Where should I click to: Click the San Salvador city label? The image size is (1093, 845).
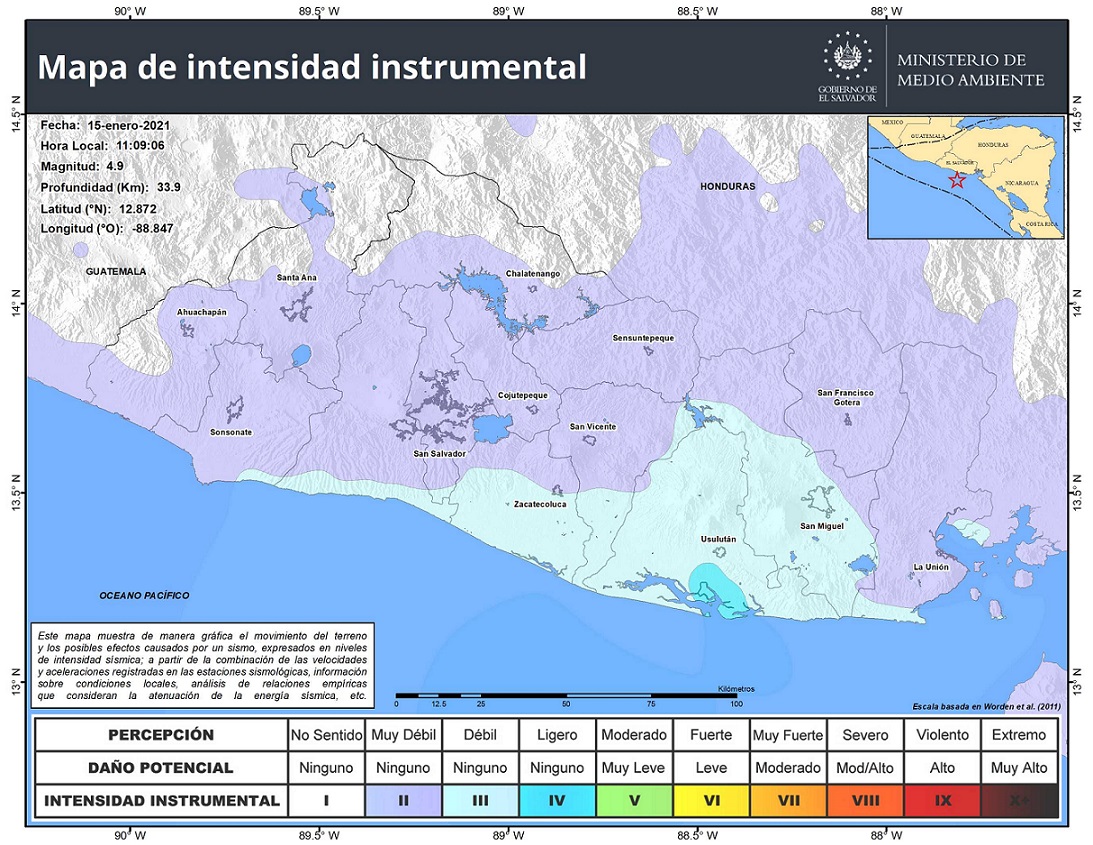click(440, 453)
